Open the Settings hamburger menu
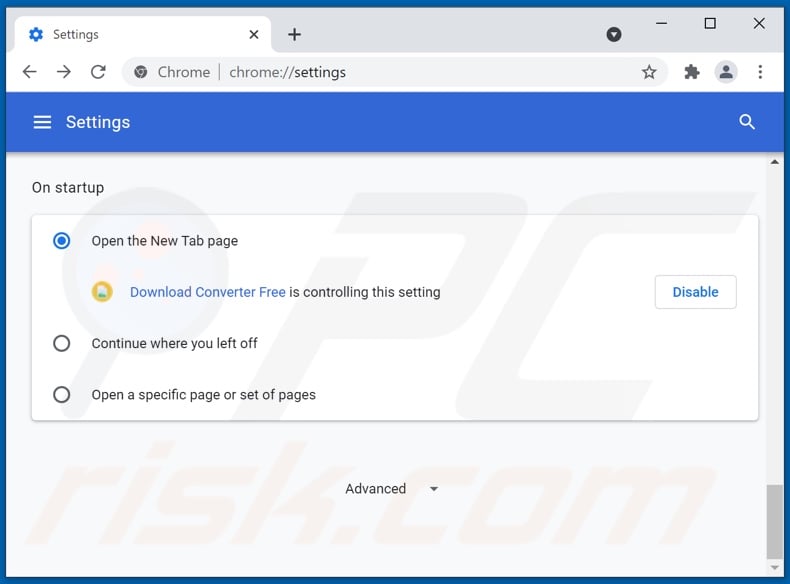This screenshot has width=790, height=584. [42, 122]
